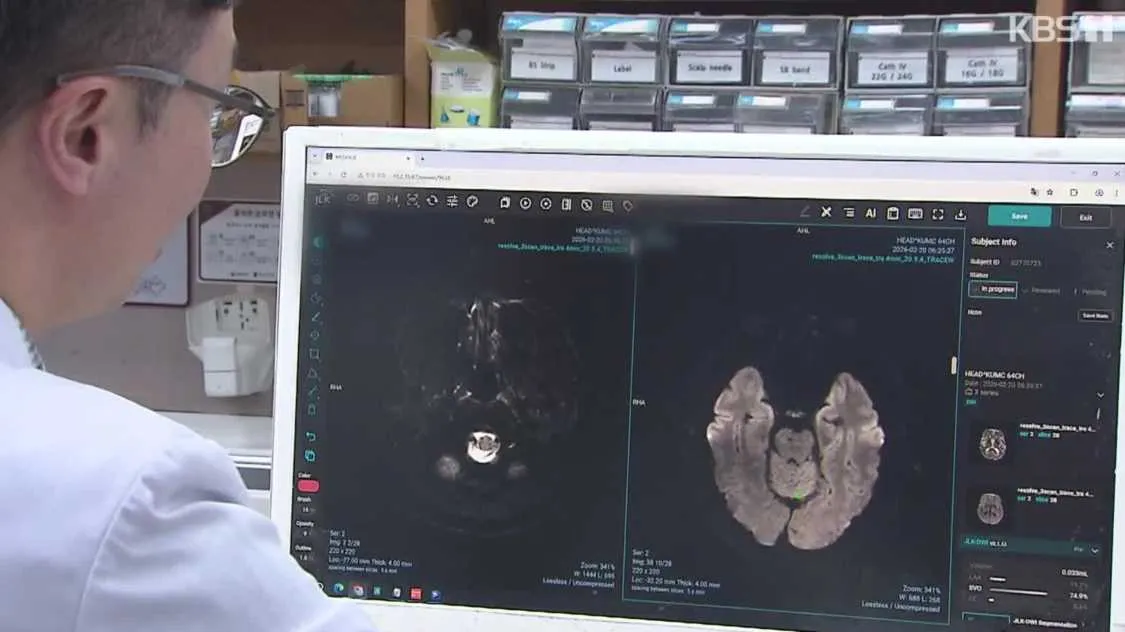Image resolution: width=1125 pixels, height=632 pixels.
Task: Select the rectangle tool in the left toolbar
Action: (x=314, y=354)
